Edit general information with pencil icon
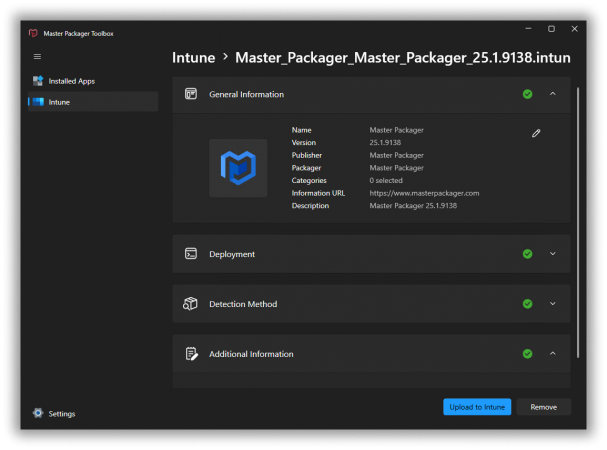The height and width of the screenshot is (450, 607). click(536, 133)
